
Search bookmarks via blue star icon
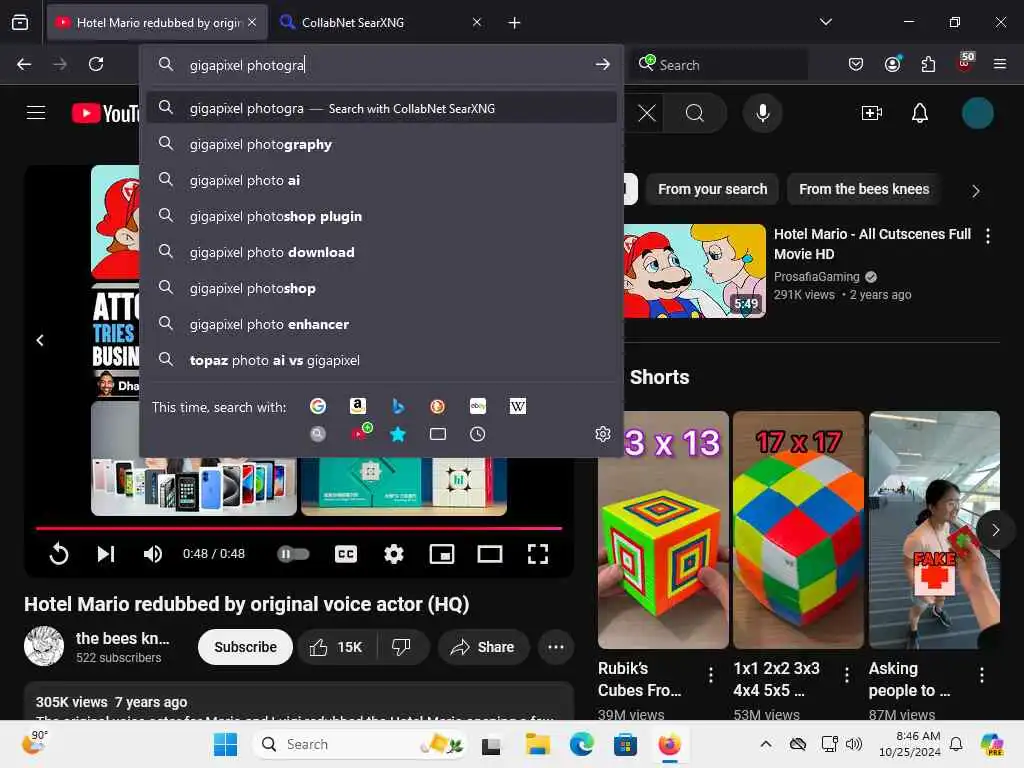coord(398,434)
